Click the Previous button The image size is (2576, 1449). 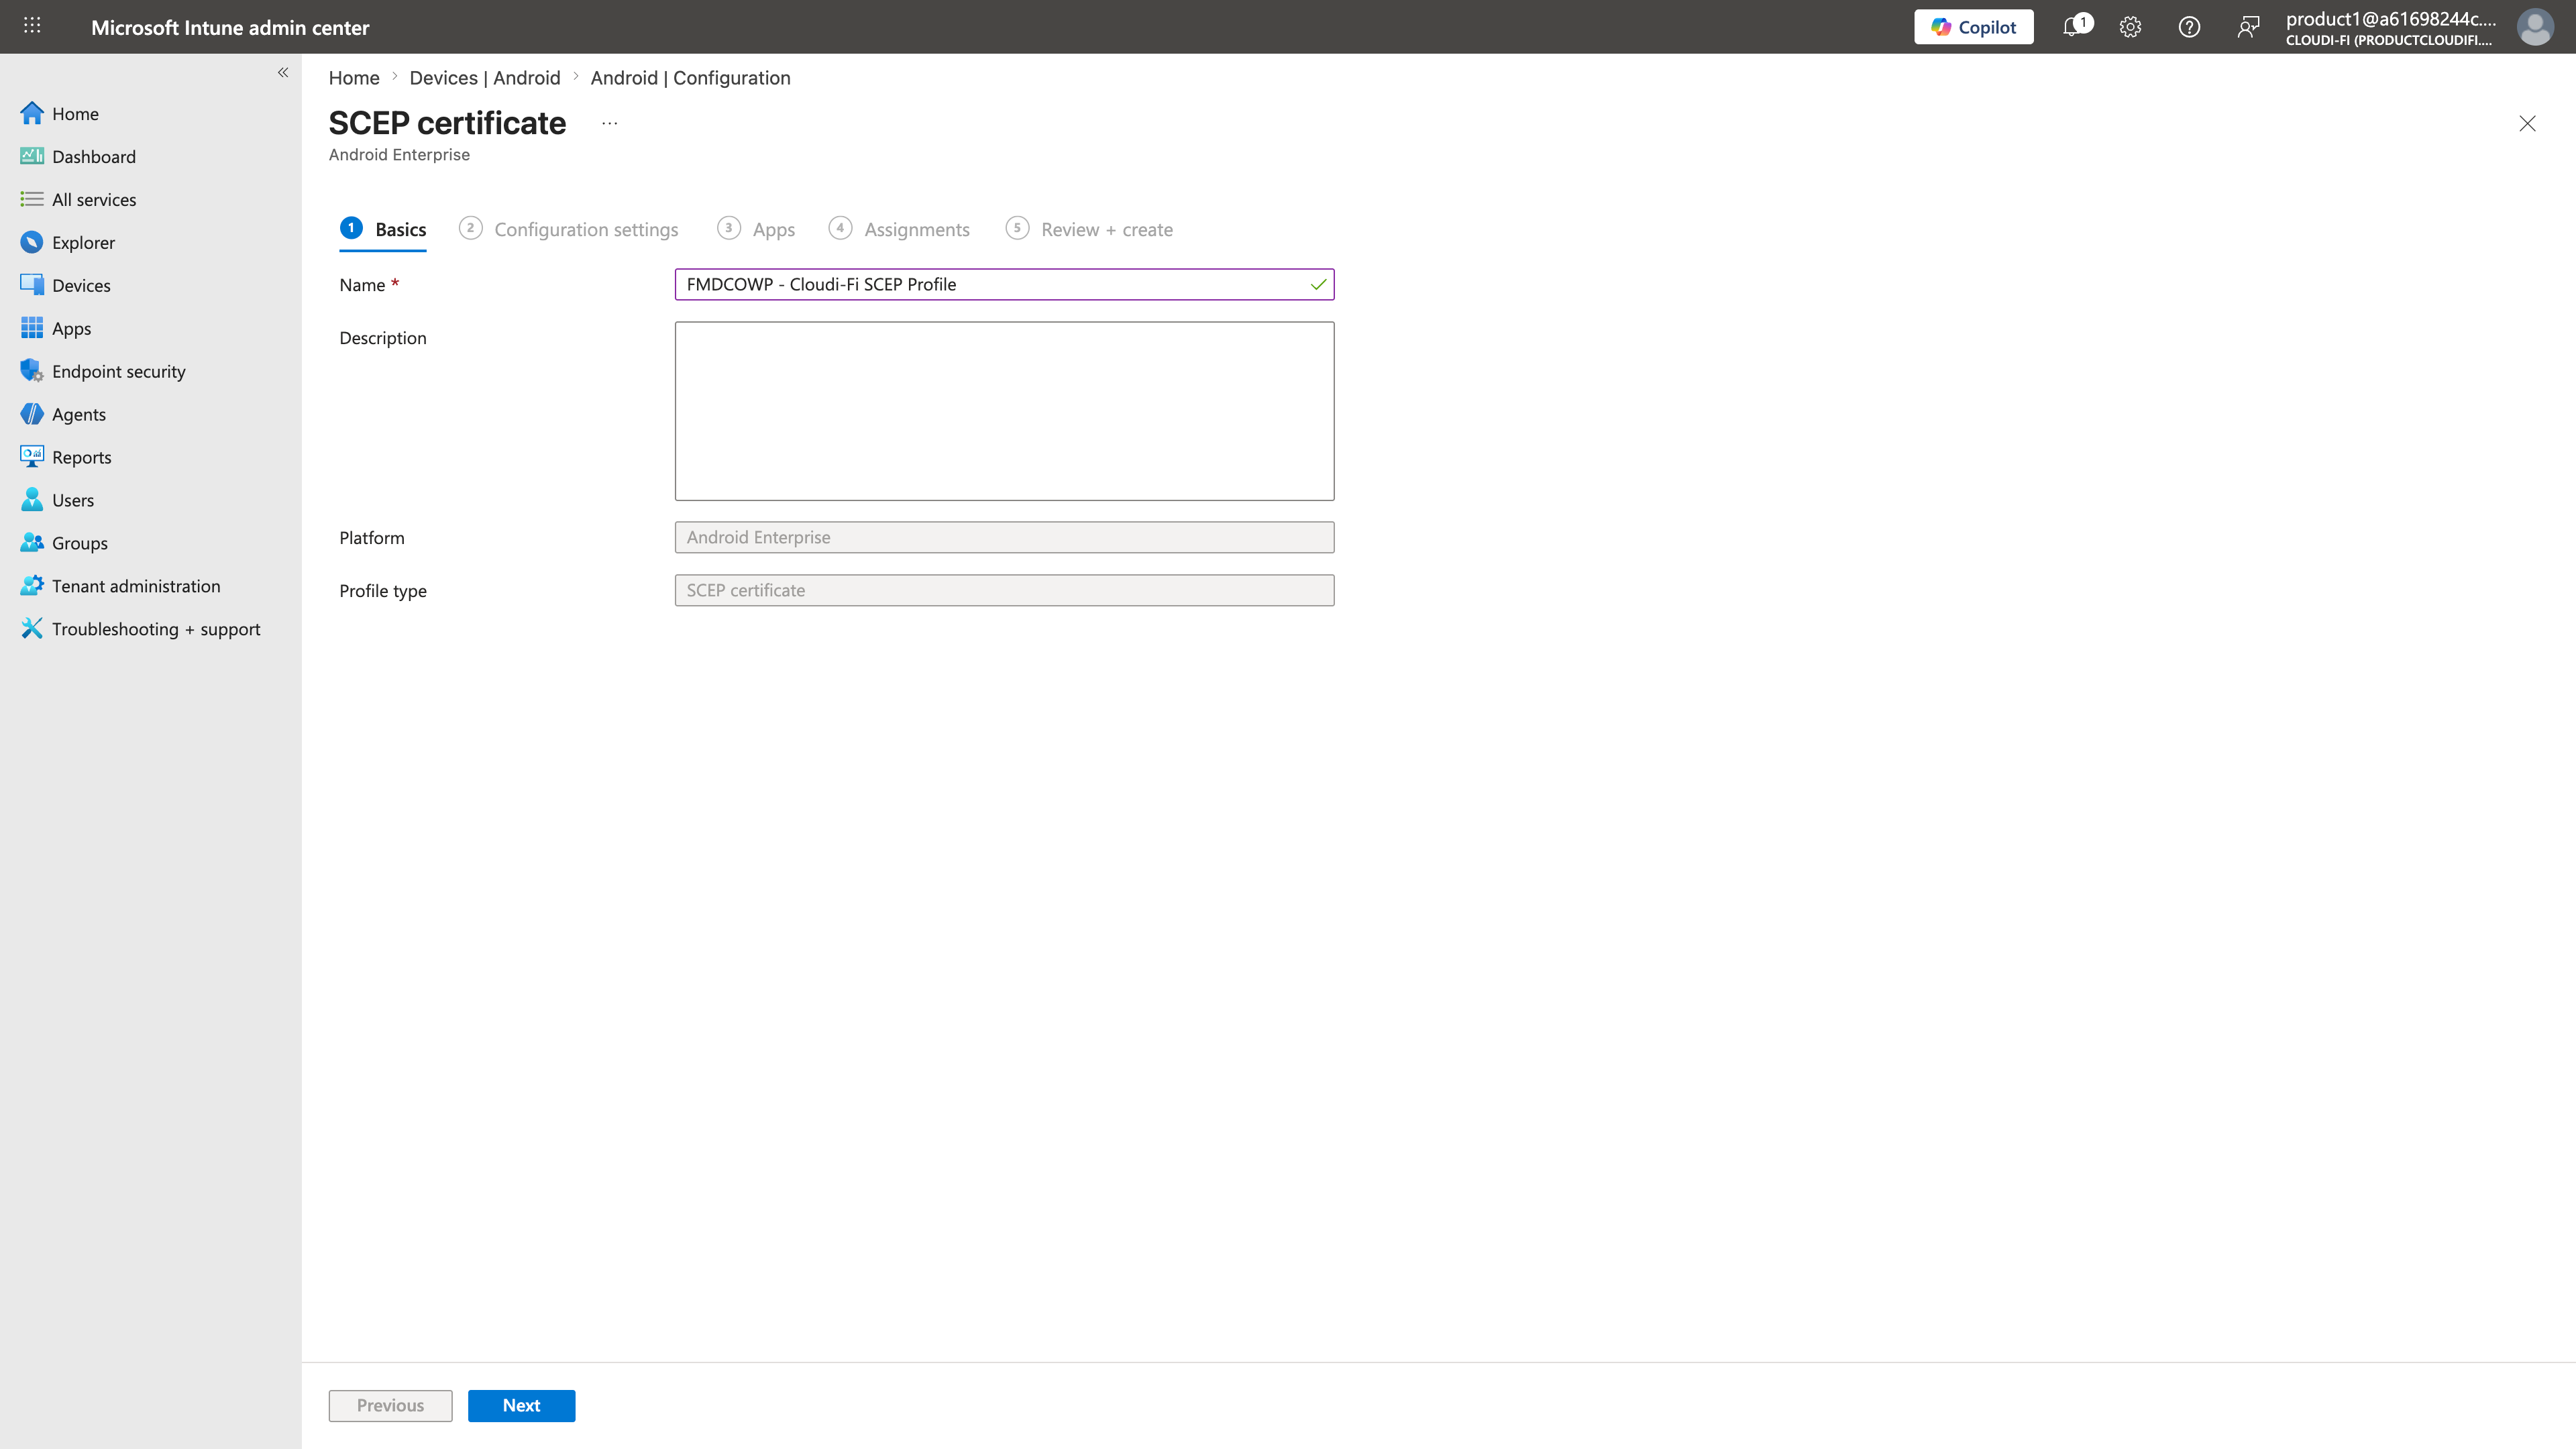point(390,1405)
